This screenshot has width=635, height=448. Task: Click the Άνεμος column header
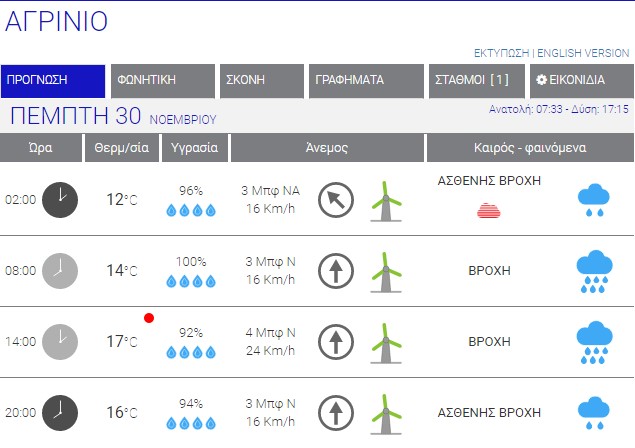326,148
